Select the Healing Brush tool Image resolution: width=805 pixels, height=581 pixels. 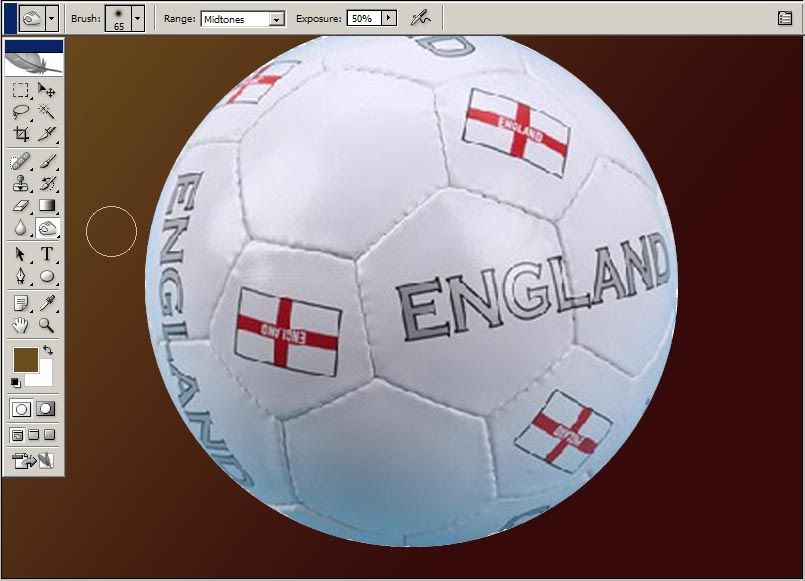21,162
